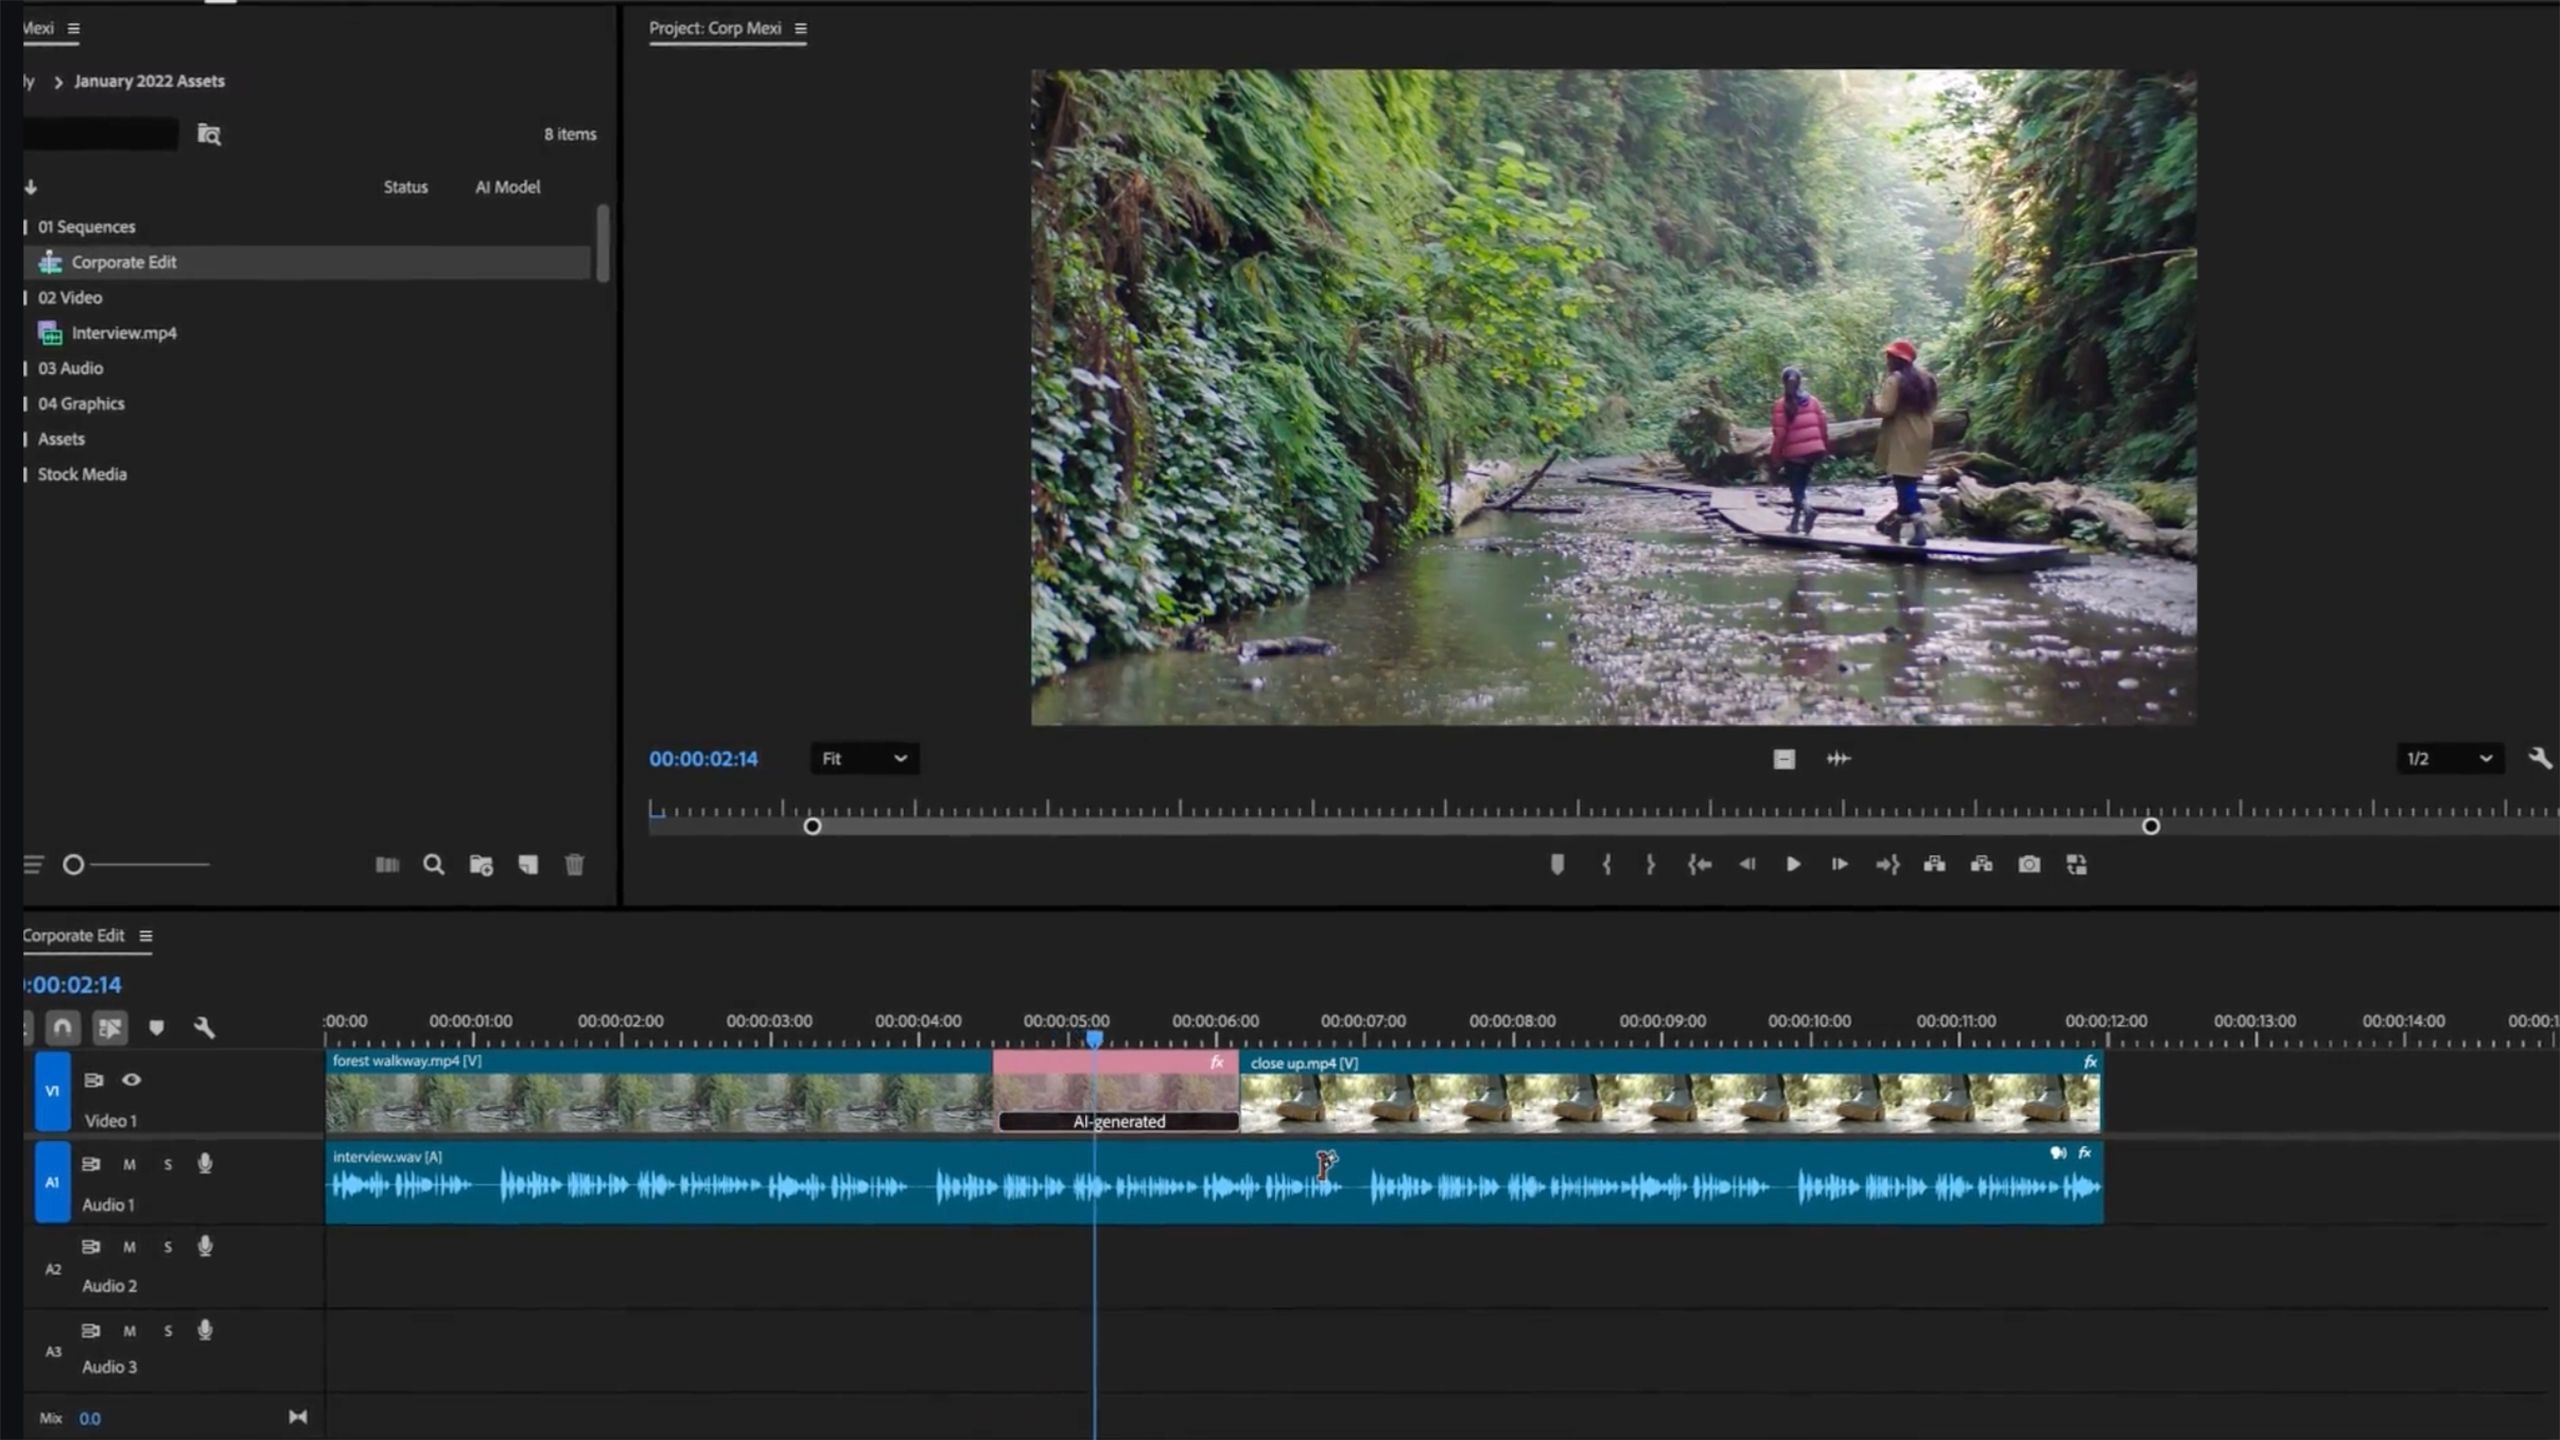The height and width of the screenshot is (1440, 2560).
Task: Click the Lift button
Action: [1934, 865]
